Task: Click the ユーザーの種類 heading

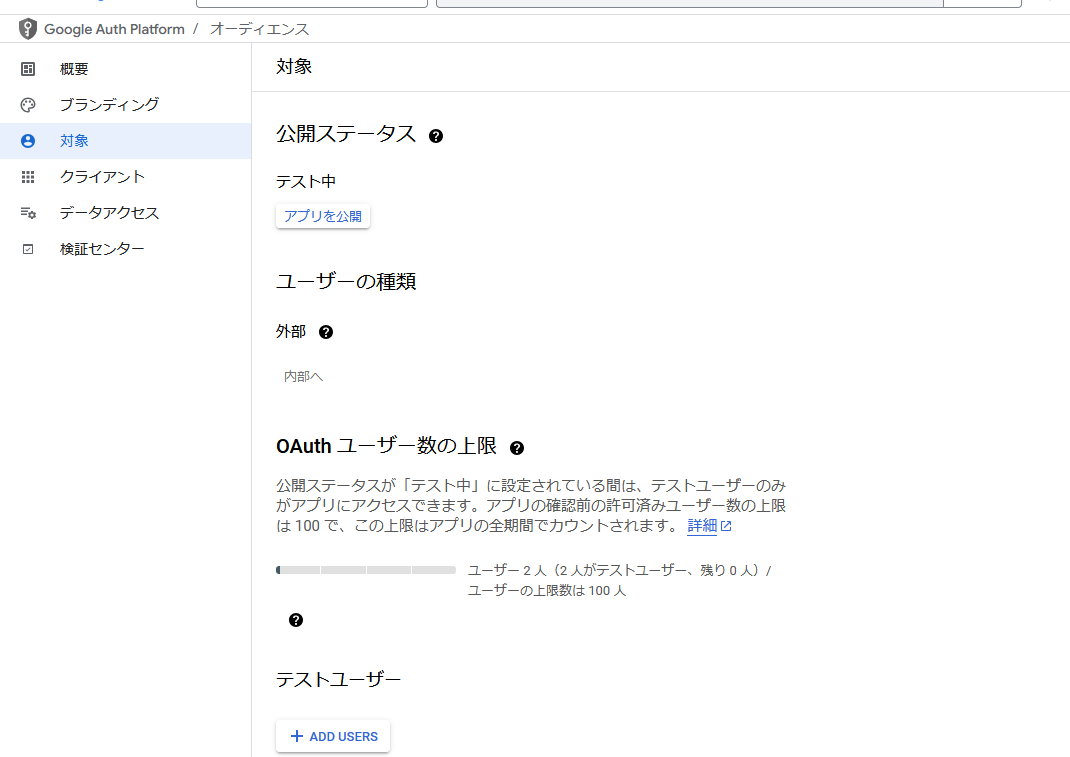Action: [x=346, y=281]
